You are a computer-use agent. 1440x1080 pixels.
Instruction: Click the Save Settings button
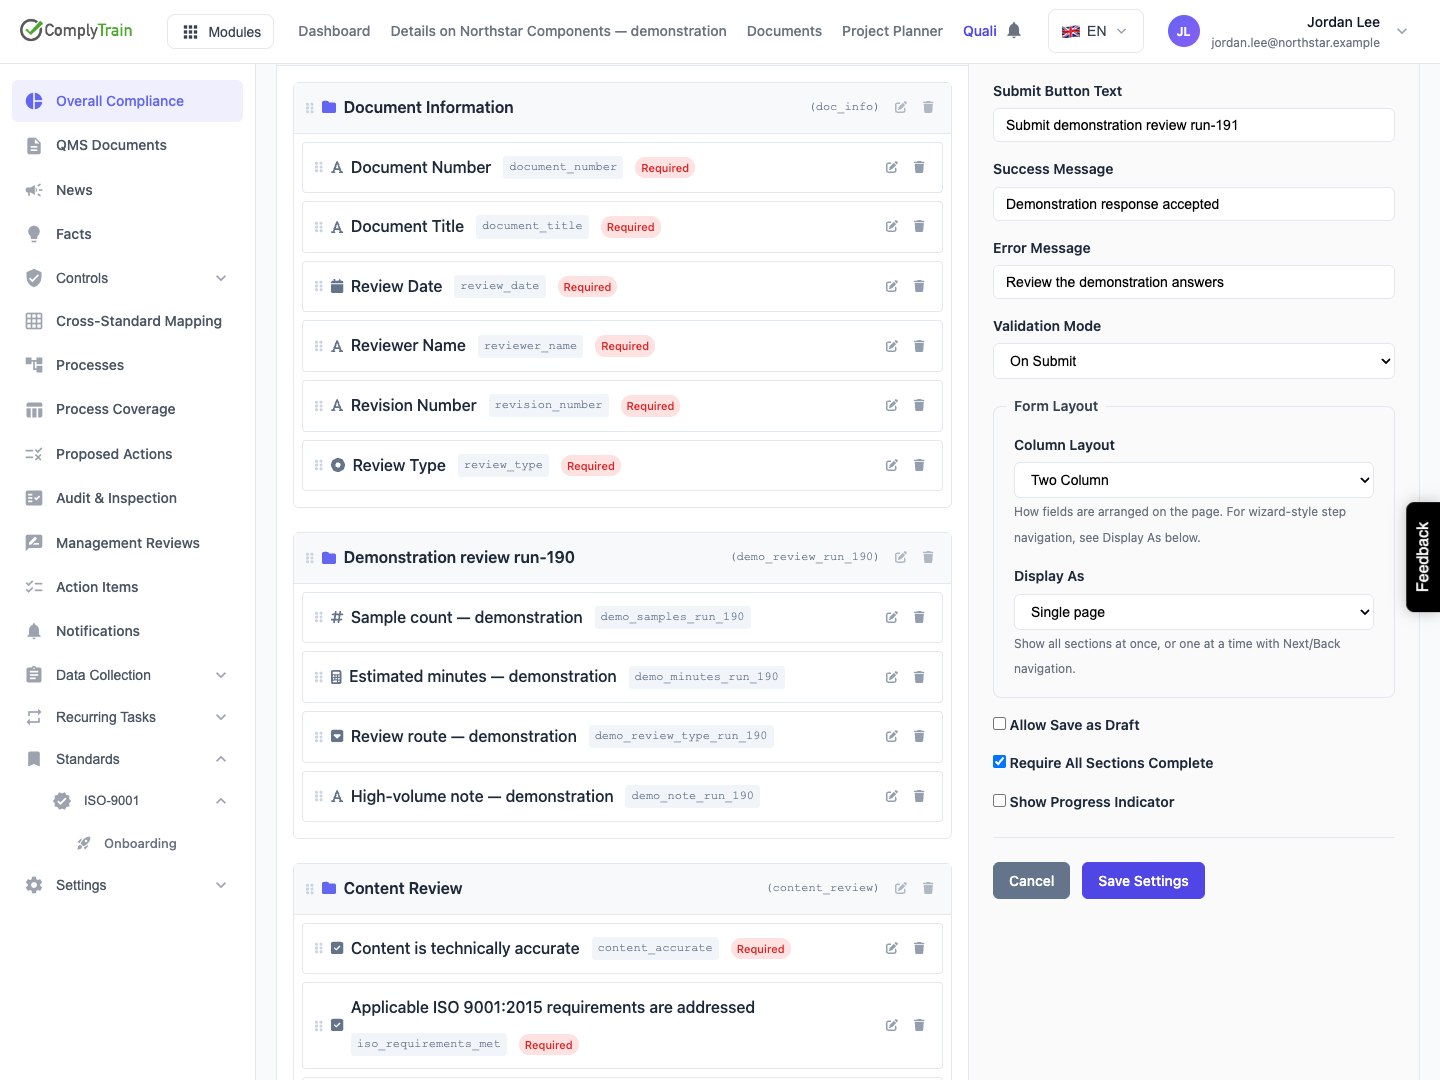tap(1143, 881)
